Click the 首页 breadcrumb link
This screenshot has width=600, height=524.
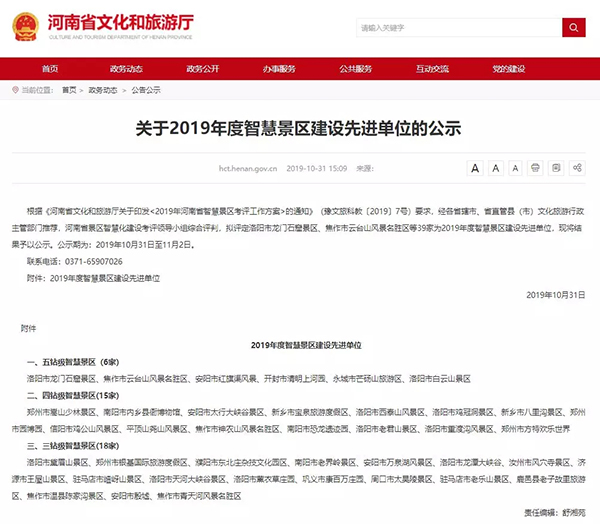pyautogui.click(x=69, y=90)
